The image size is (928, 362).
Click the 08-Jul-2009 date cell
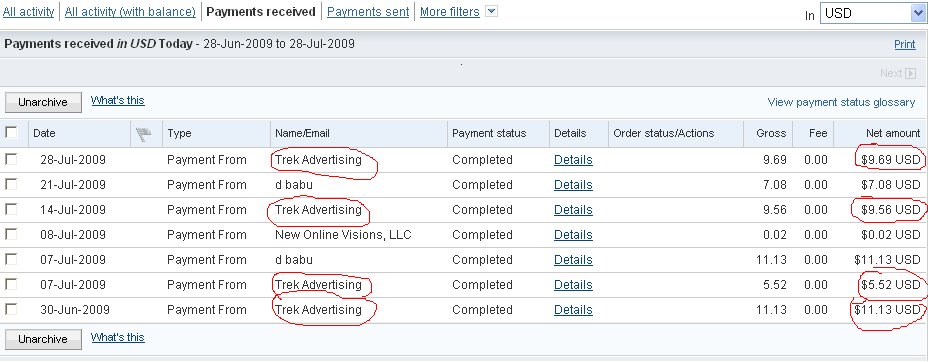[x=73, y=235]
